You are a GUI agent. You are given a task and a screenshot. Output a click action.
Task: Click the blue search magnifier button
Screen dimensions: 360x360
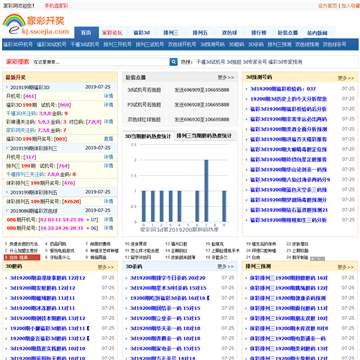(173, 62)
